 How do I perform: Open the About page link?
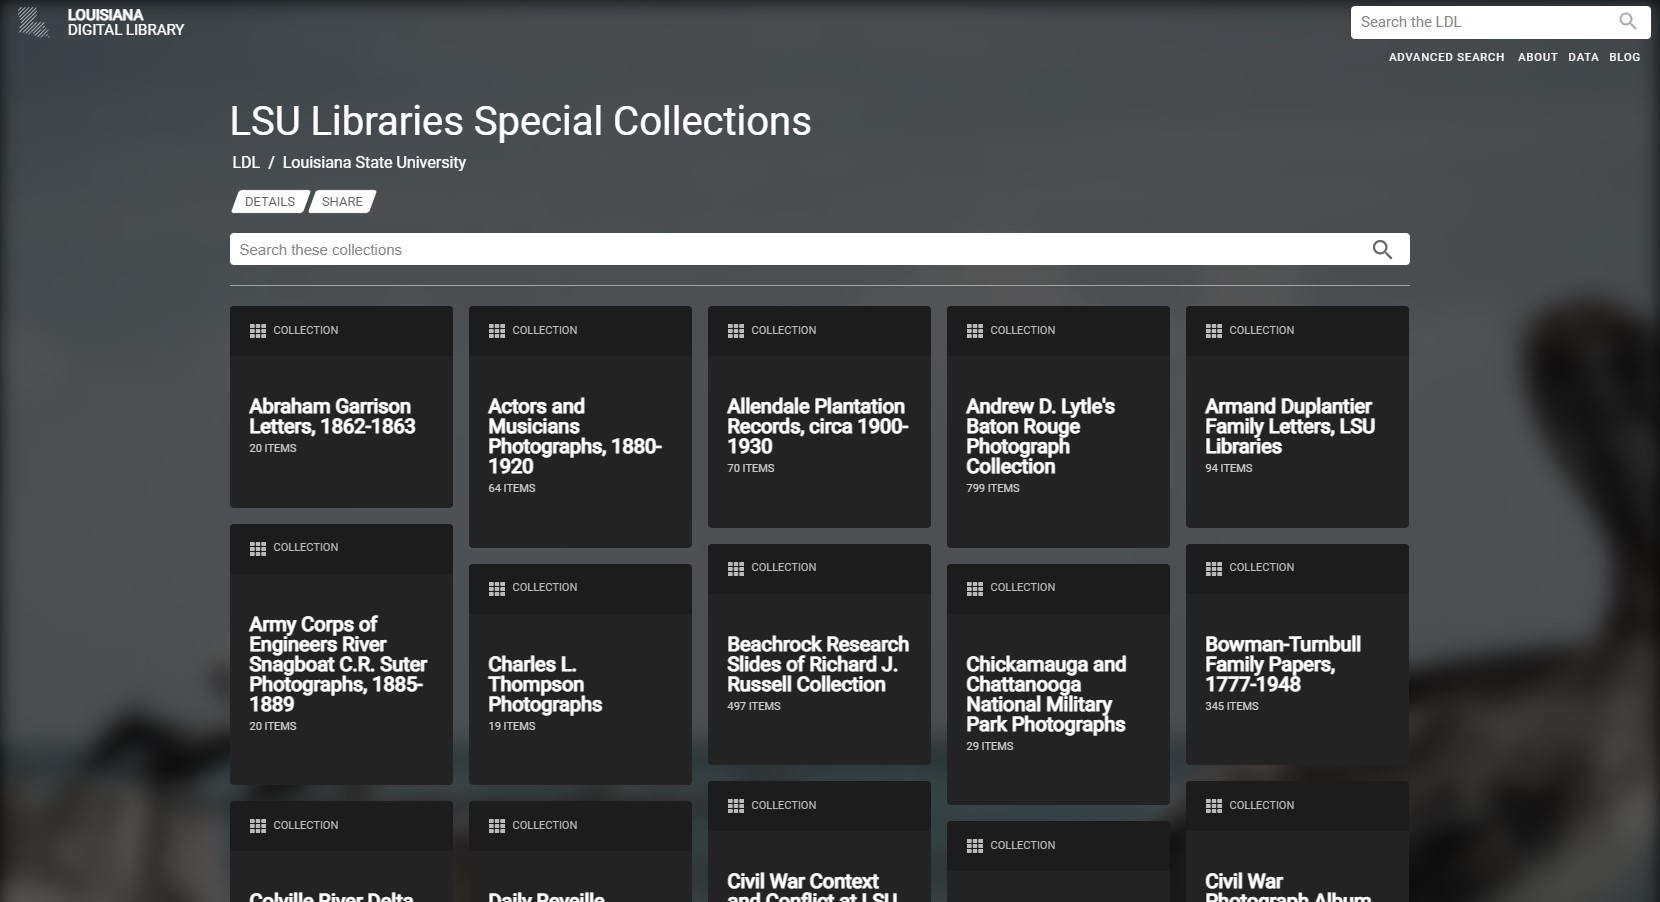[1537, 57]
